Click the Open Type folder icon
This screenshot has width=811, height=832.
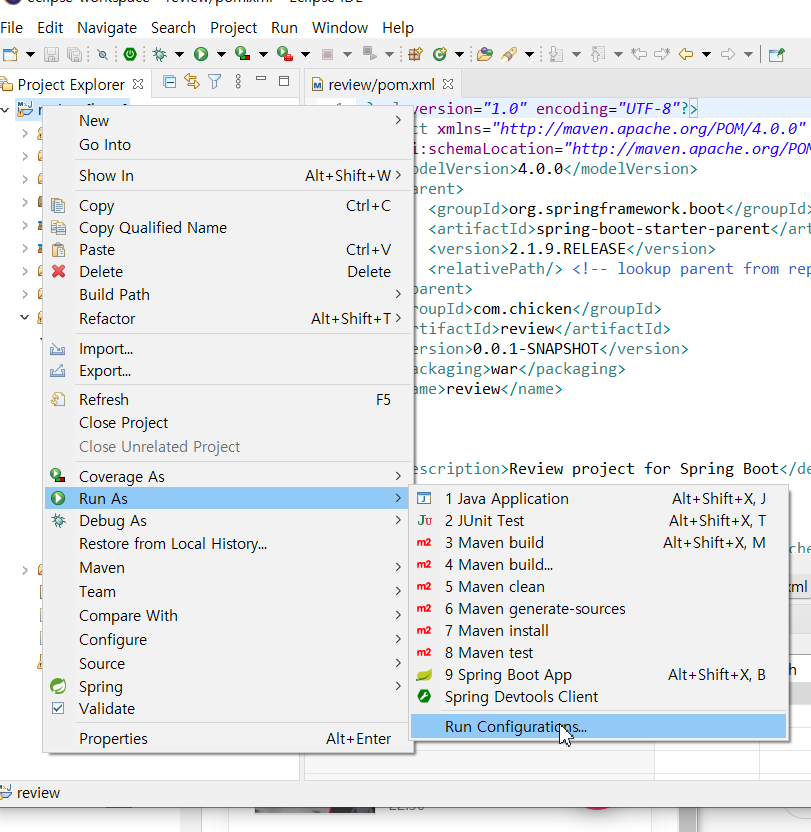[x=485, y=54]
